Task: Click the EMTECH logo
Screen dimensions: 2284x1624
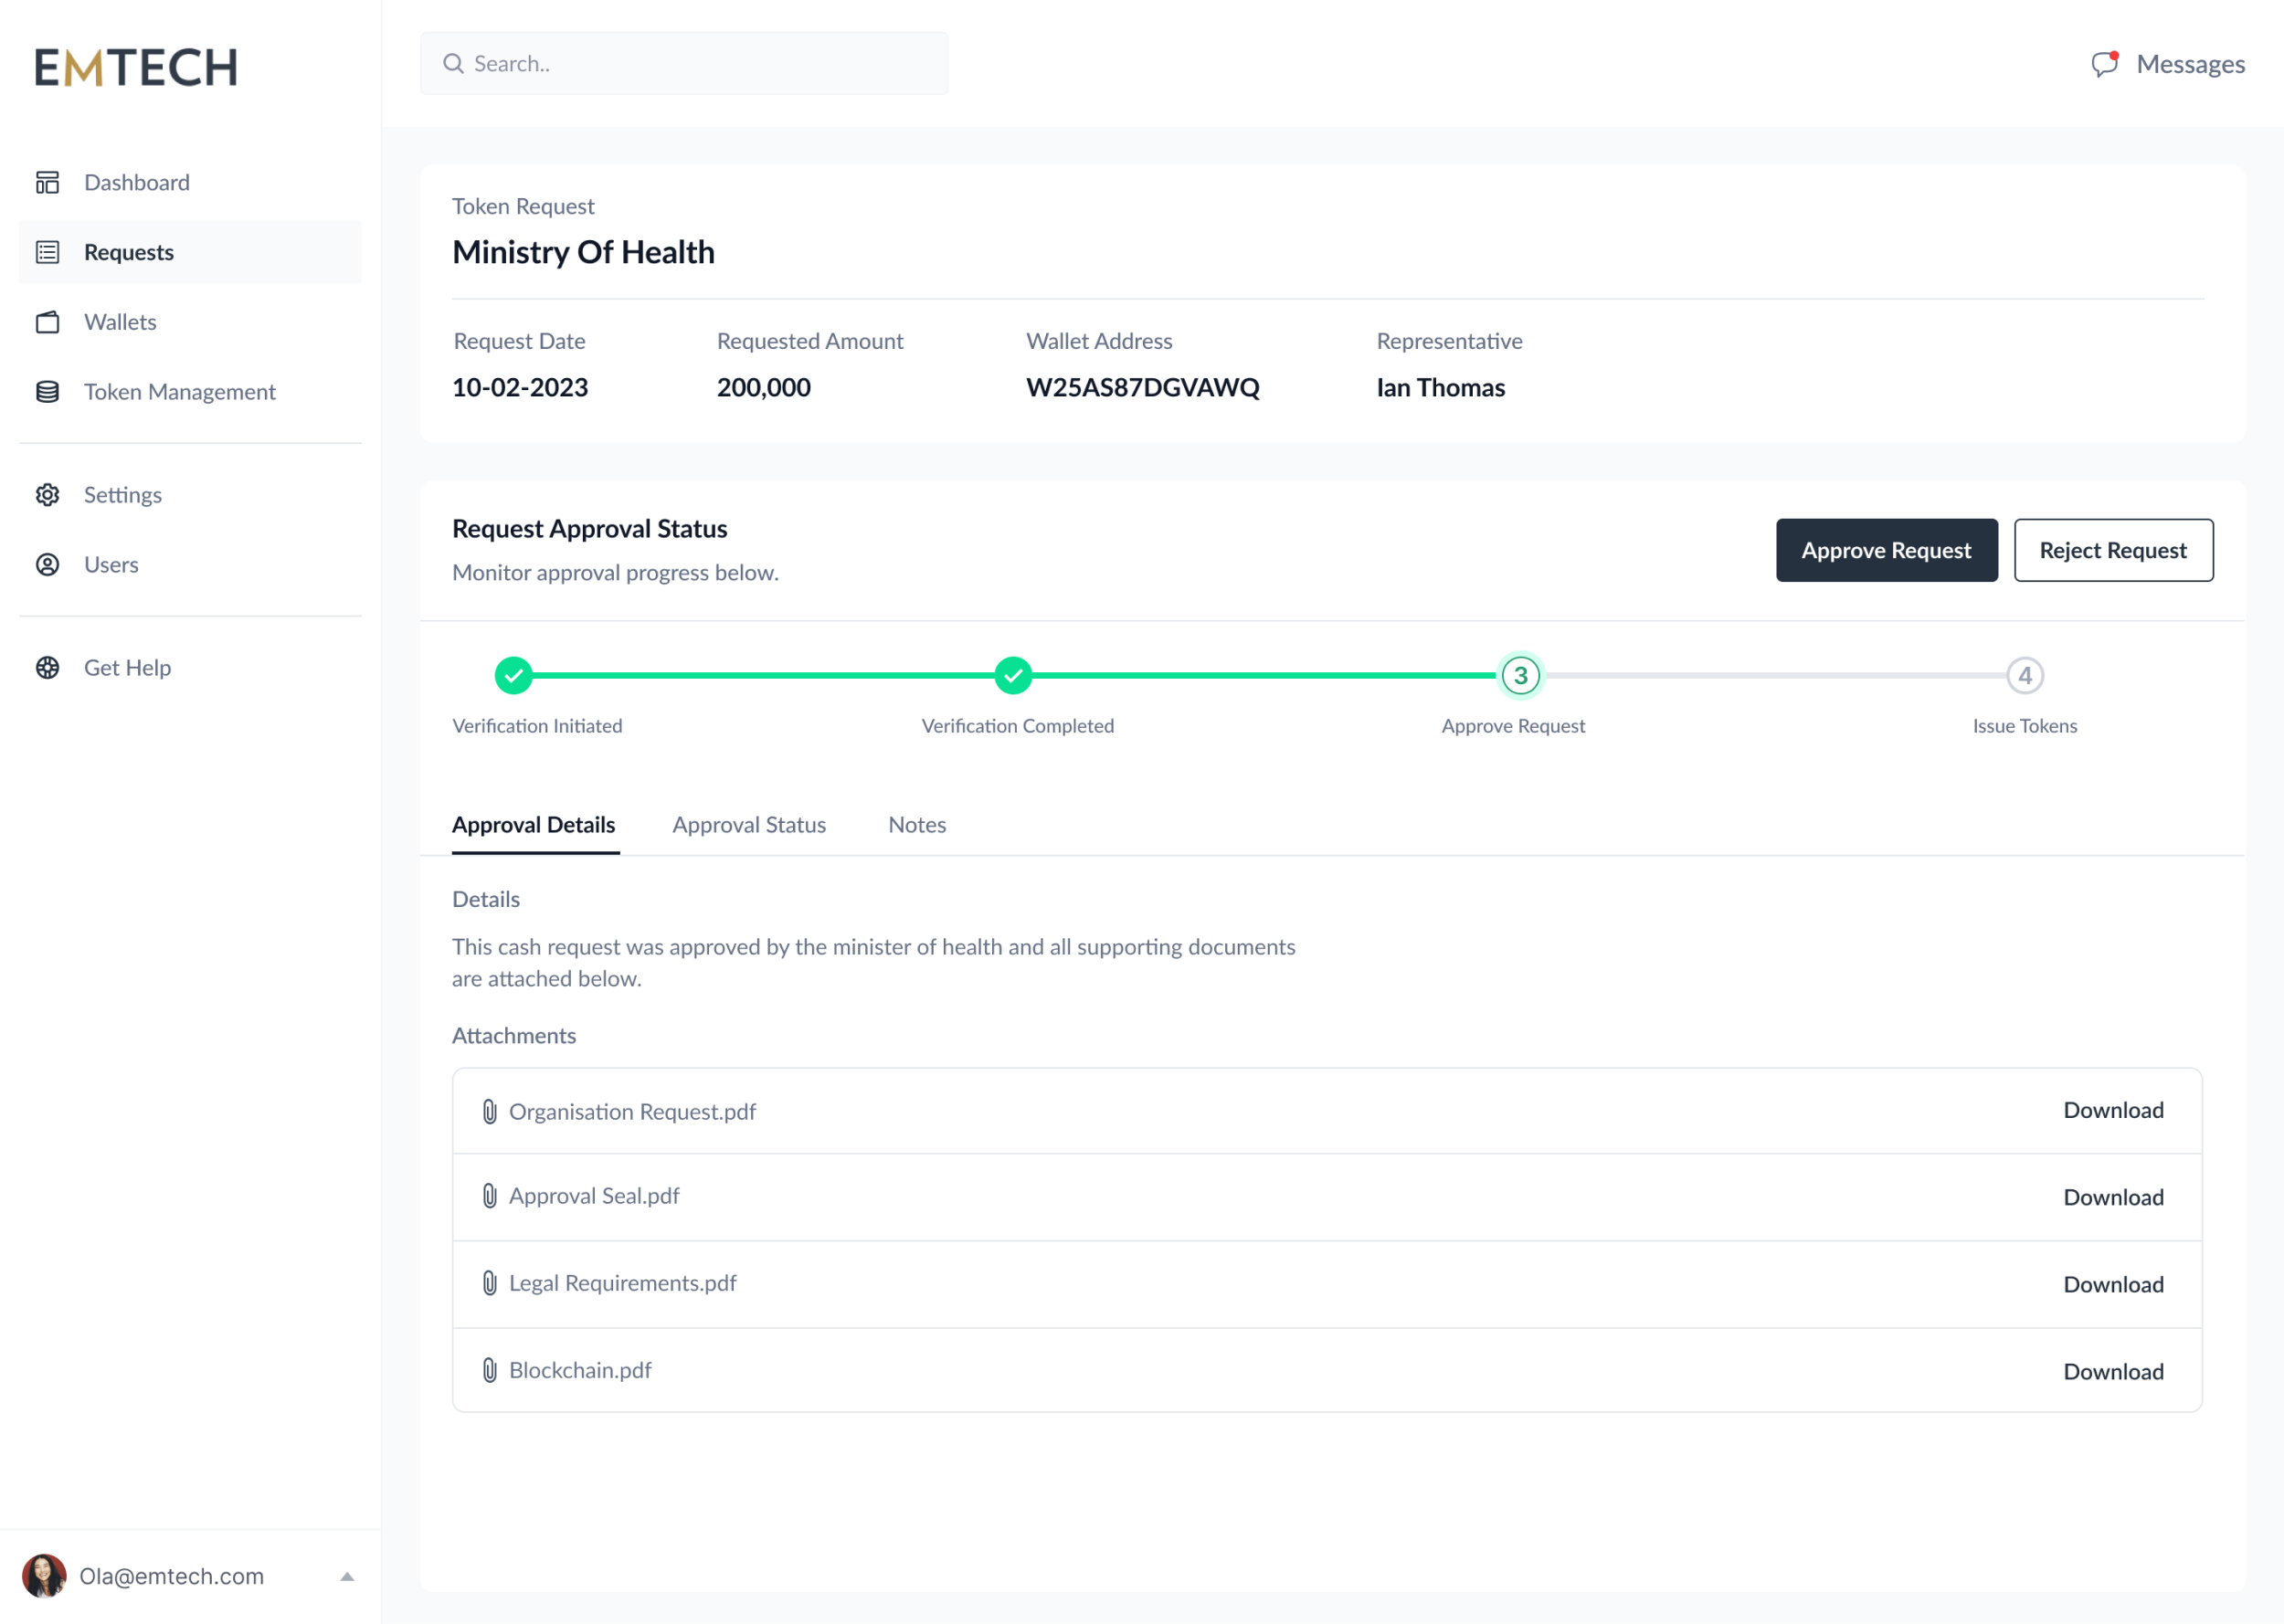Action: pyautogui.click(x=136, y=68)
